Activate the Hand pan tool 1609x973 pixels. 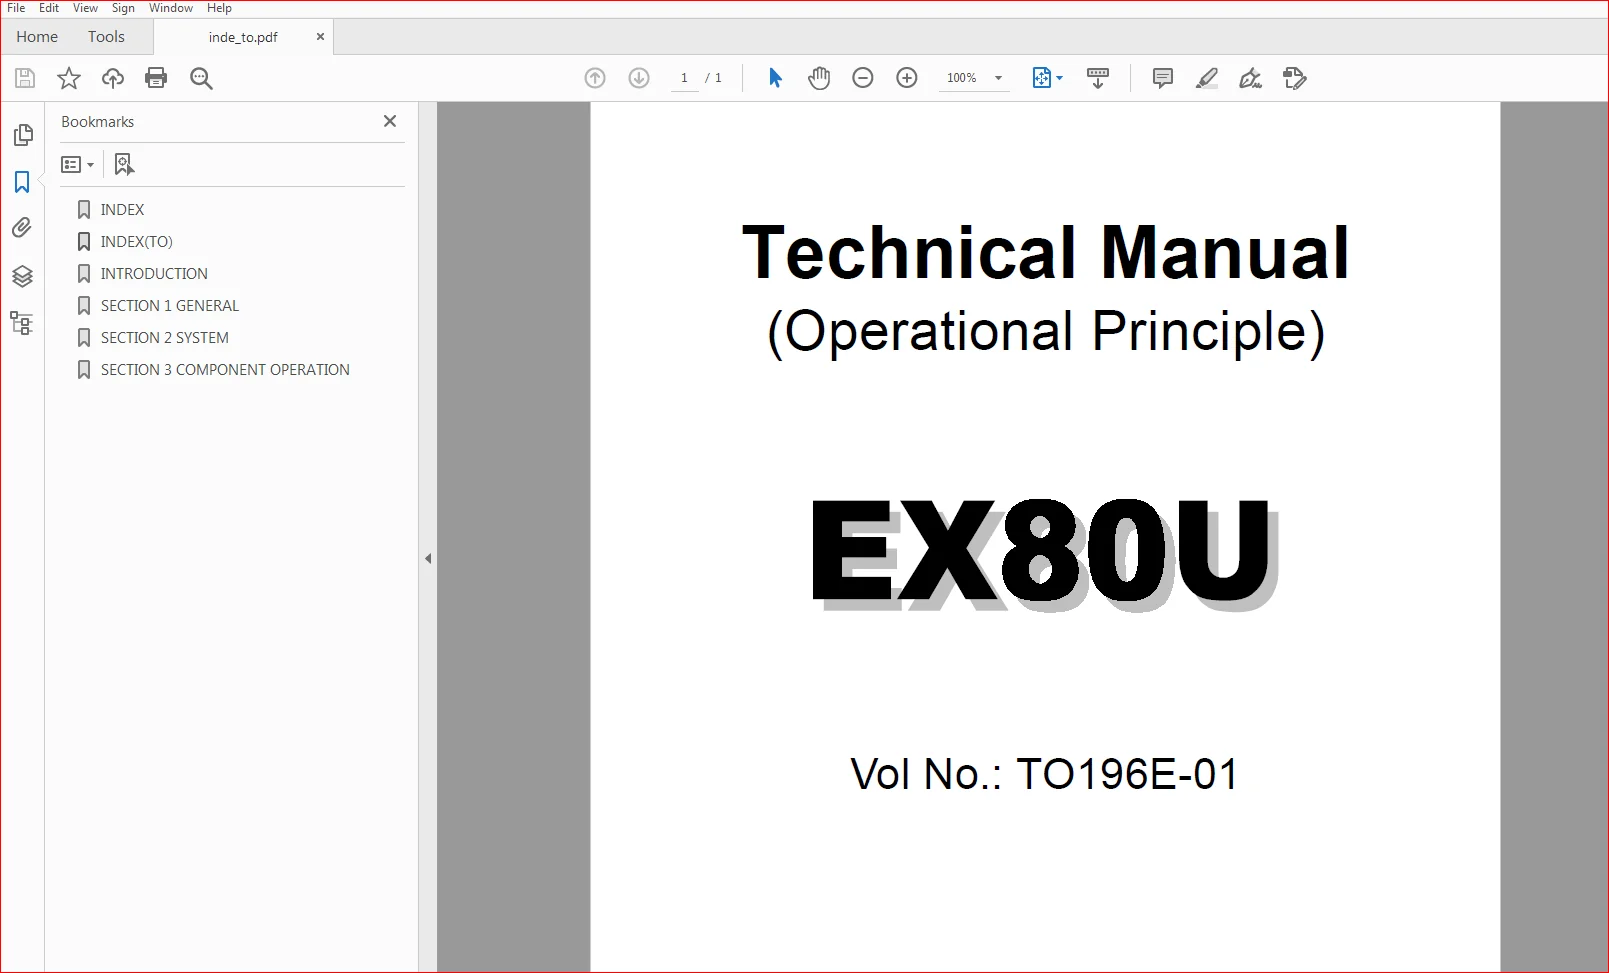point(819,78)
